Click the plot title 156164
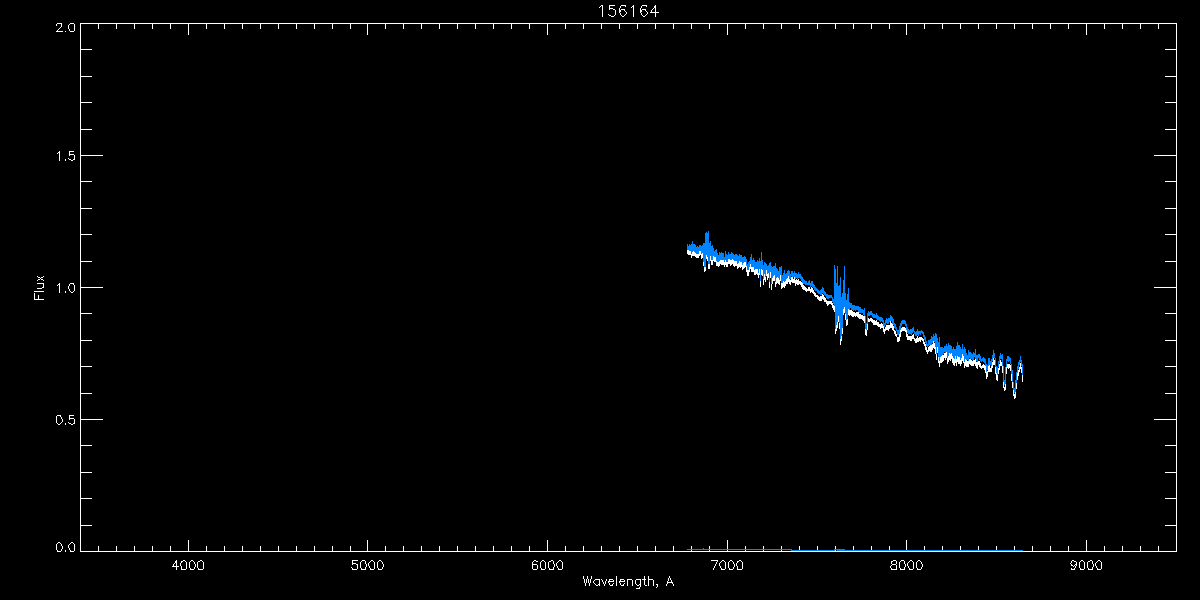 coord(628,10)
